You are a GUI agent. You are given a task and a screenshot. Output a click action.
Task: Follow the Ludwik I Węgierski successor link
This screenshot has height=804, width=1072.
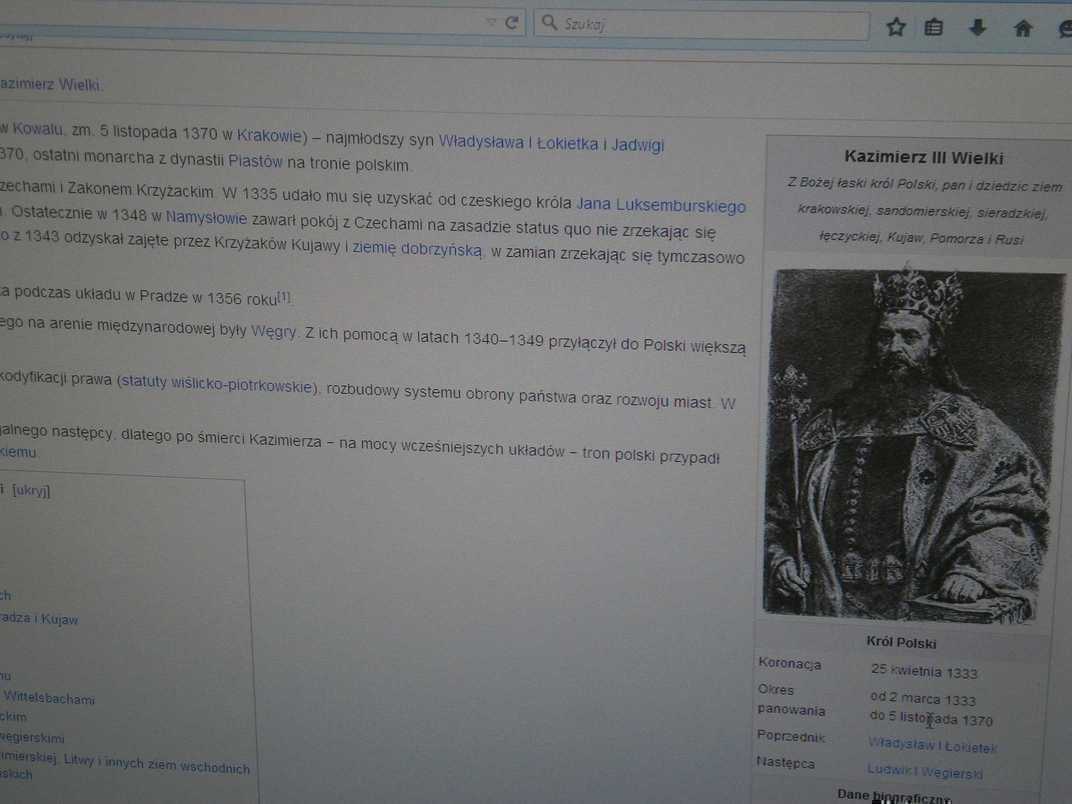[925, 771]
